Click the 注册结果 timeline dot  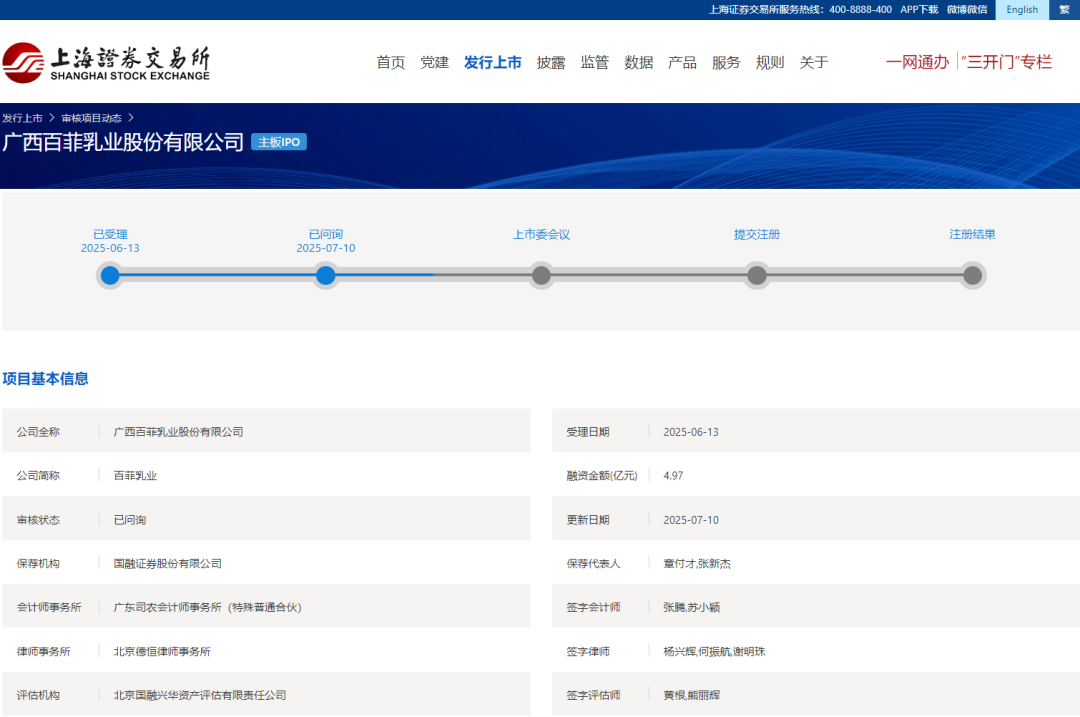[973, 276]
